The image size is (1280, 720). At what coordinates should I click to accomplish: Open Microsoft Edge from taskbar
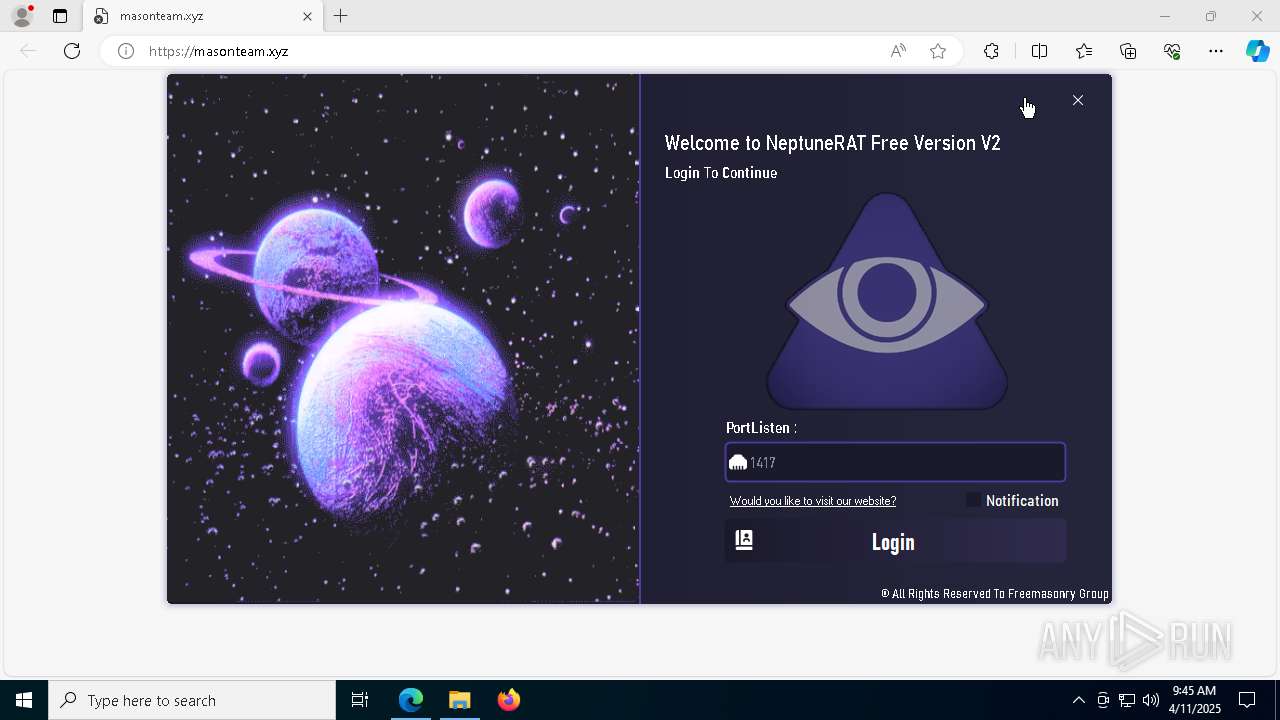(x=411, y=700)
